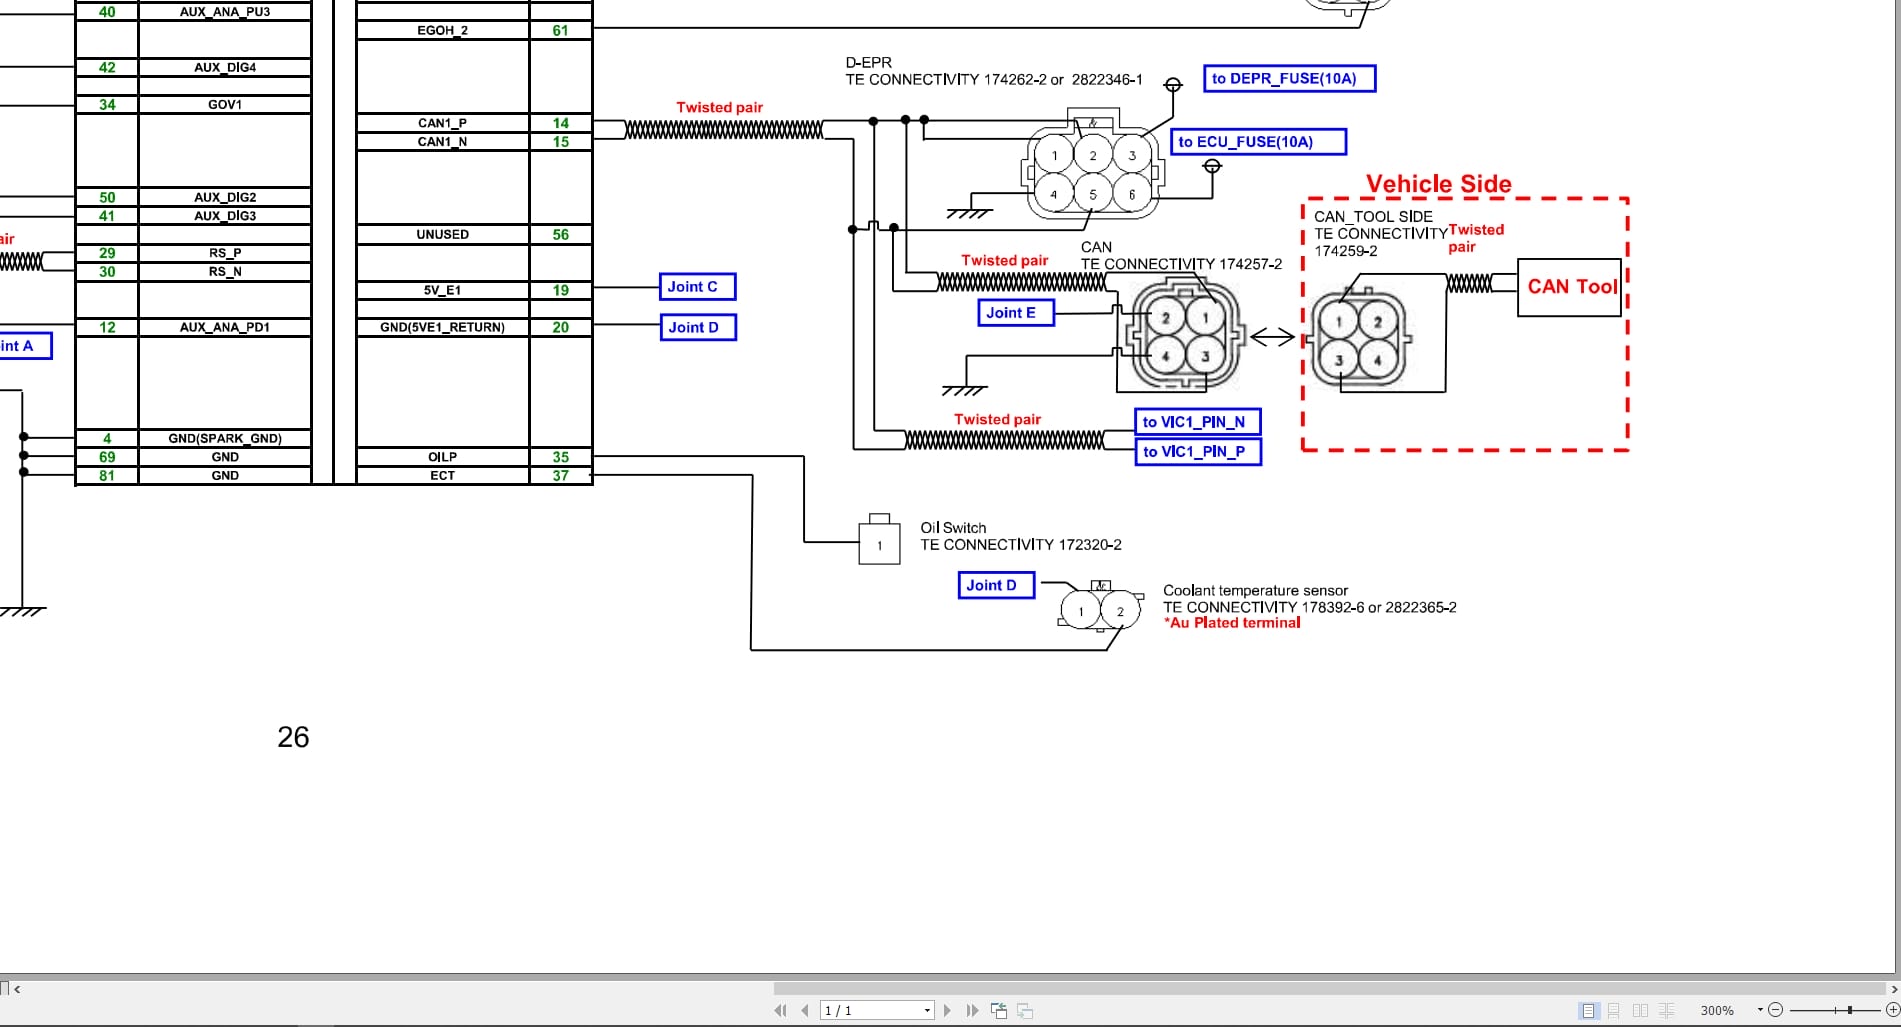
Task: Click the 'to VIC1_PIN_P' label
Action: [x=1197, y=452]
